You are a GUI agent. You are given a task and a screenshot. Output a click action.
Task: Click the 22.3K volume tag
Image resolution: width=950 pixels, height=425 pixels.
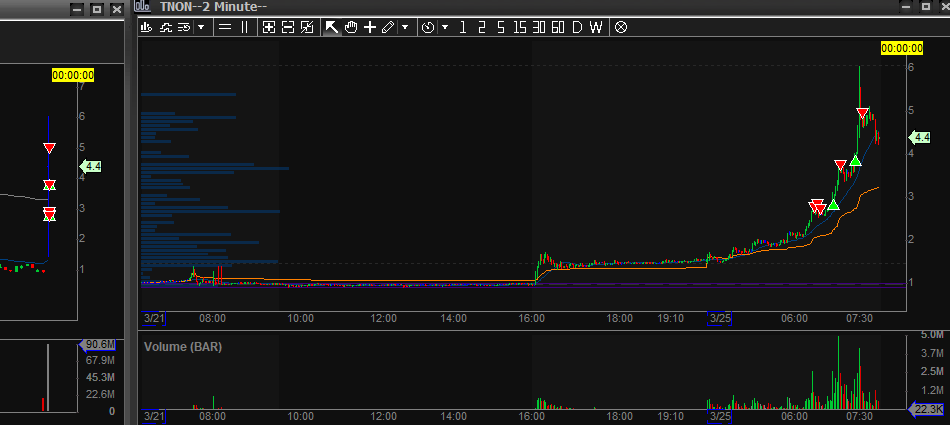tap(926, 410)
